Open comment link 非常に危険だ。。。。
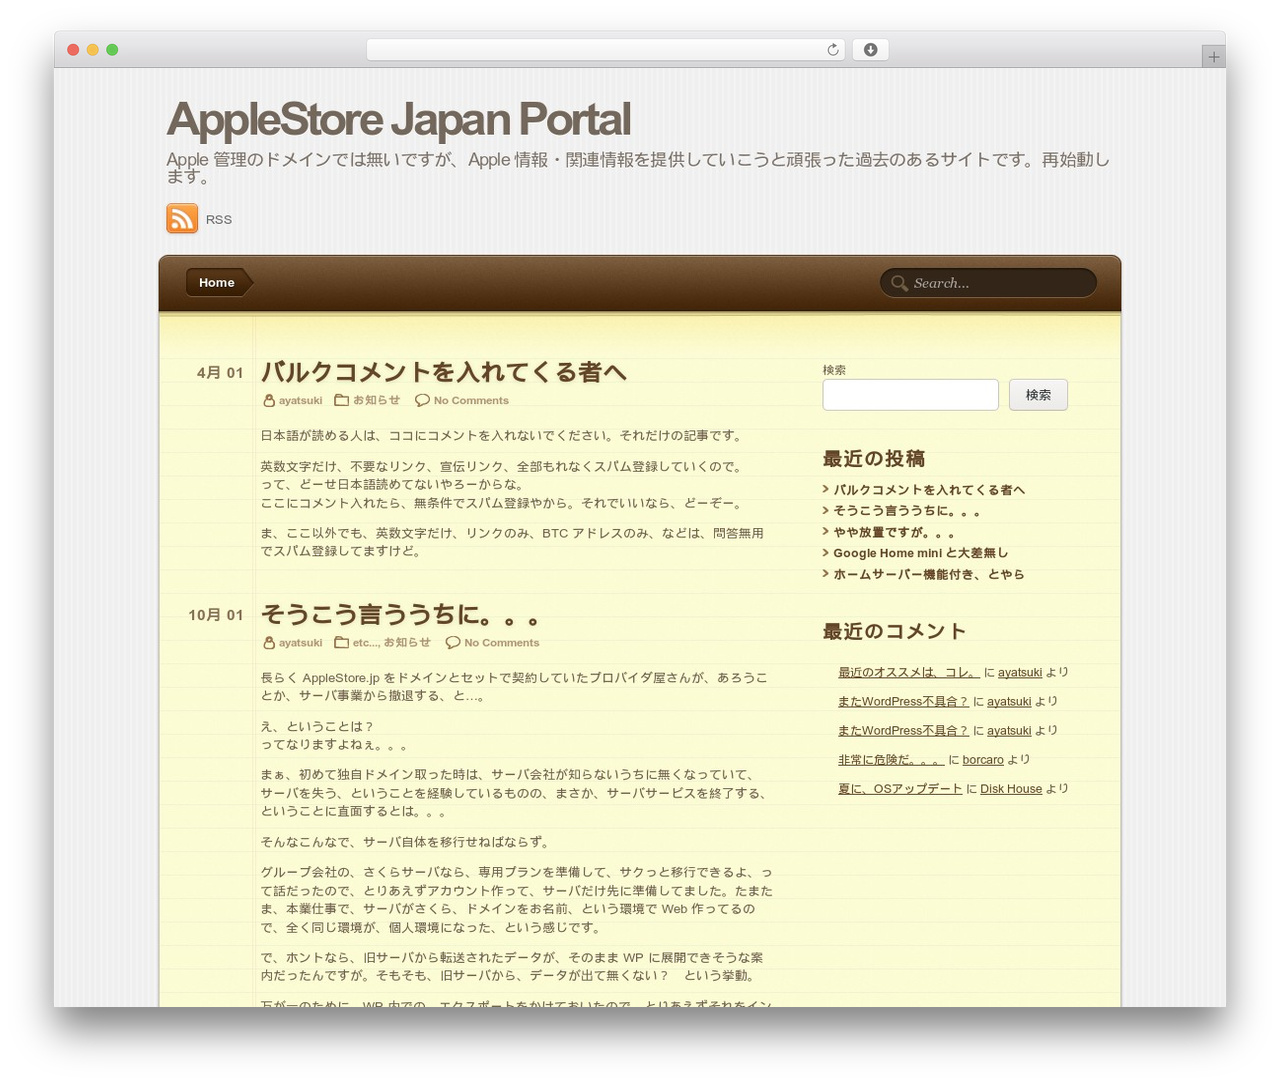 [x=891, y=760]
